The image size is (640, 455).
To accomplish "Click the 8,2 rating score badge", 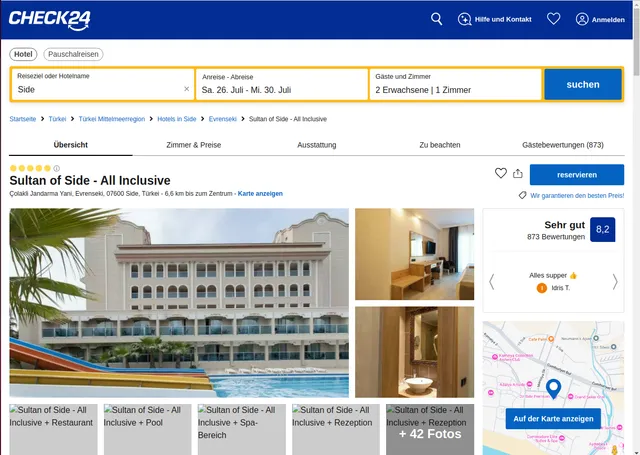I will (602, 230).
